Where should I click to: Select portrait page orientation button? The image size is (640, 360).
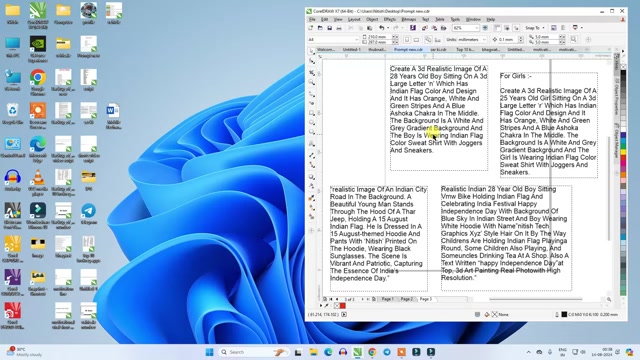tap(407, 40)
